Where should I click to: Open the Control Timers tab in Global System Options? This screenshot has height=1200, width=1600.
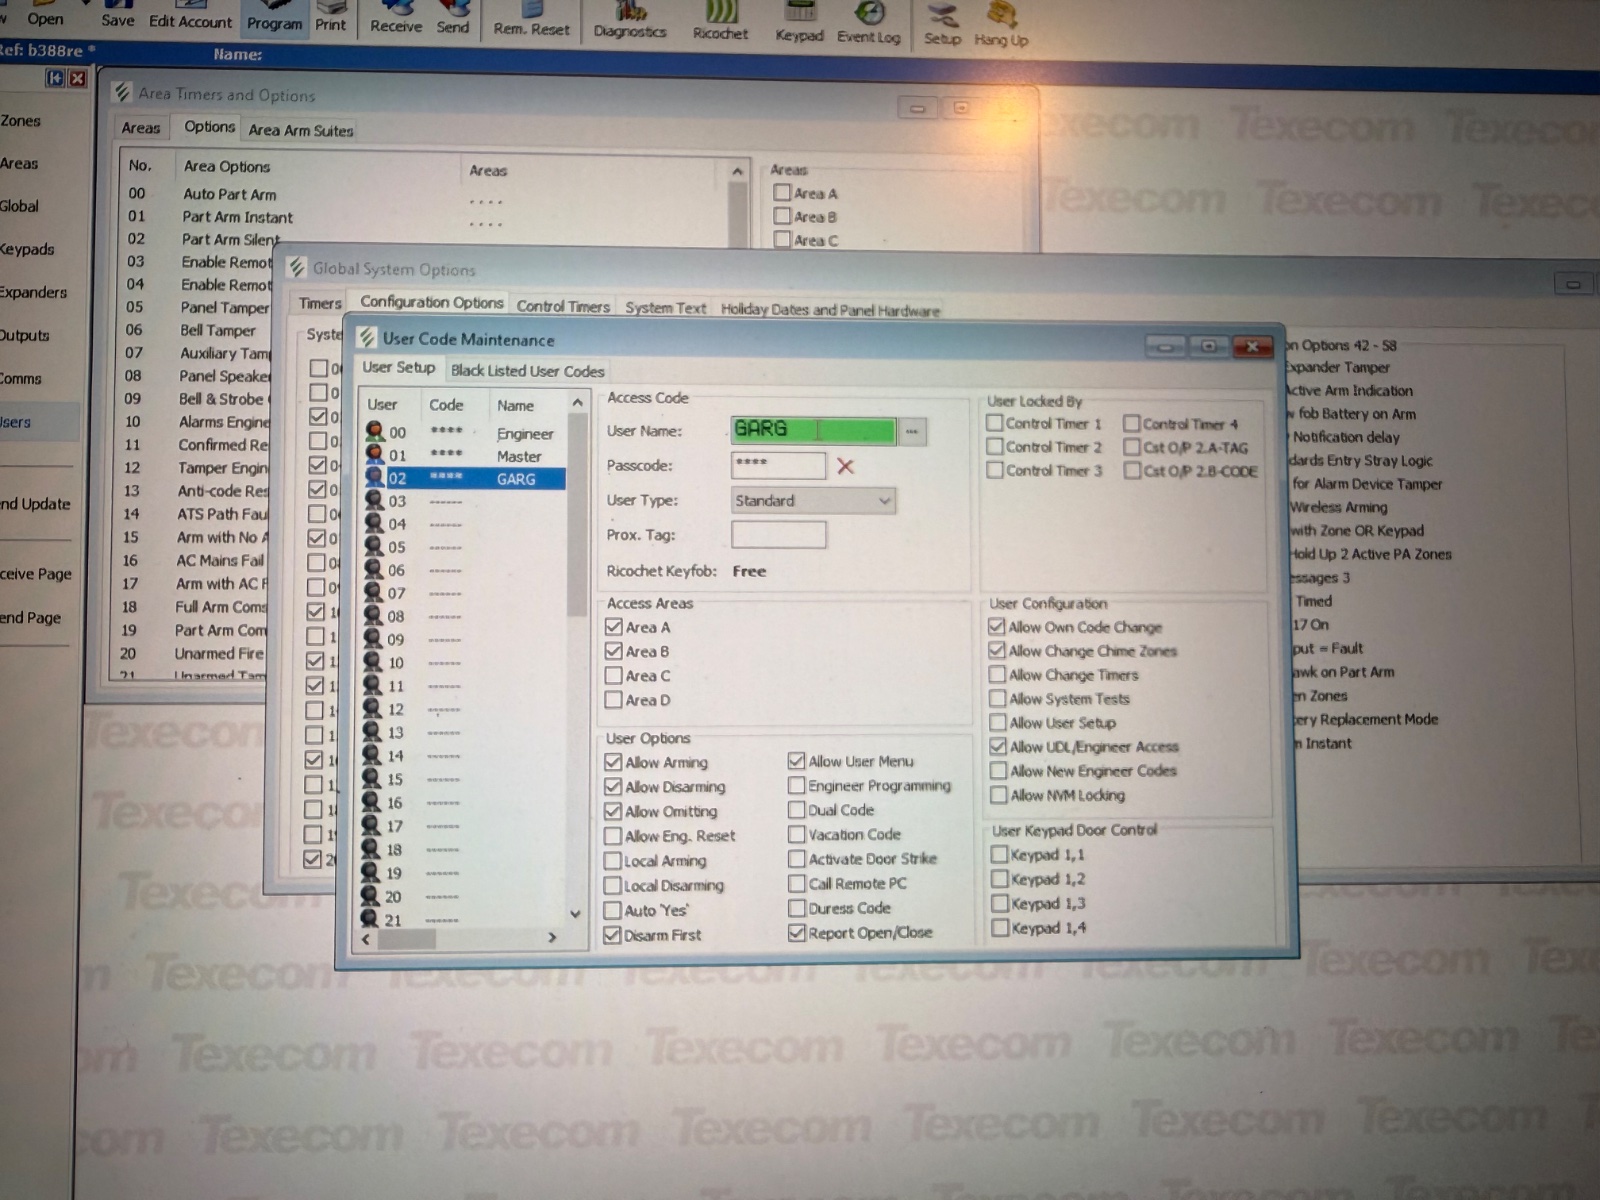point(563,306)
